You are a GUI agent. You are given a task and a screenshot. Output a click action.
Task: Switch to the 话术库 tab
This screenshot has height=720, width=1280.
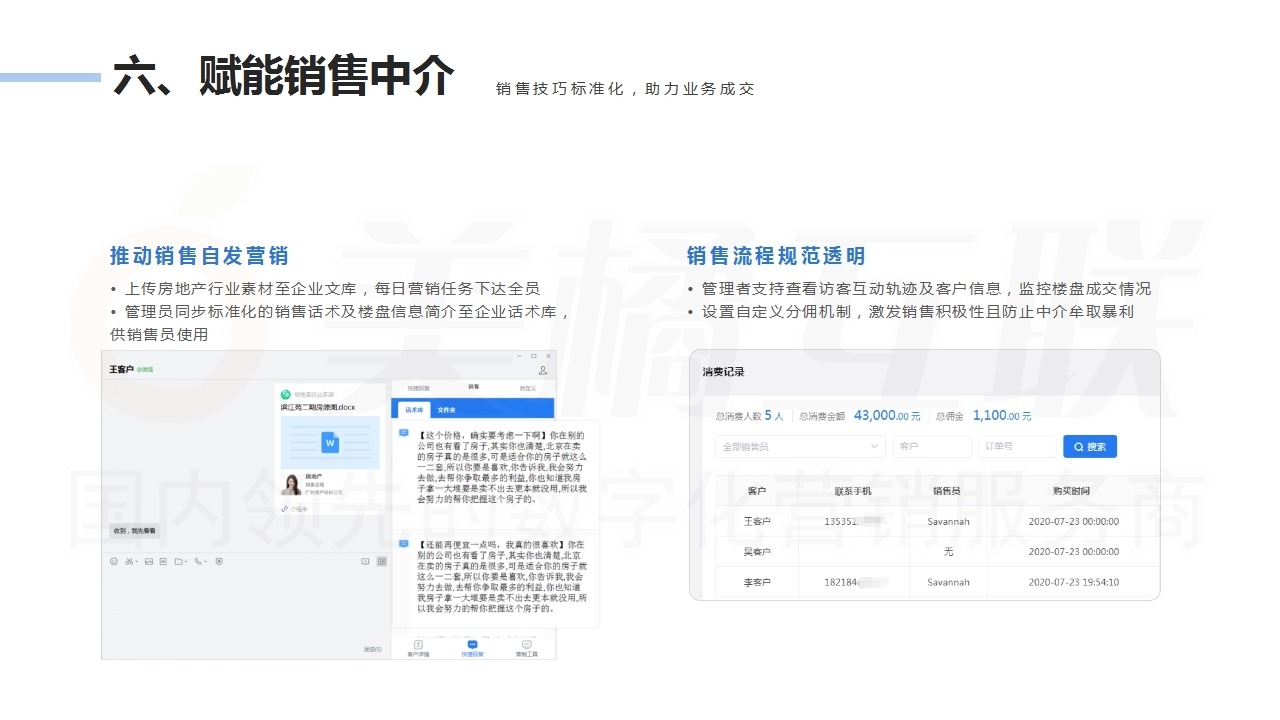tap(414, 410)
